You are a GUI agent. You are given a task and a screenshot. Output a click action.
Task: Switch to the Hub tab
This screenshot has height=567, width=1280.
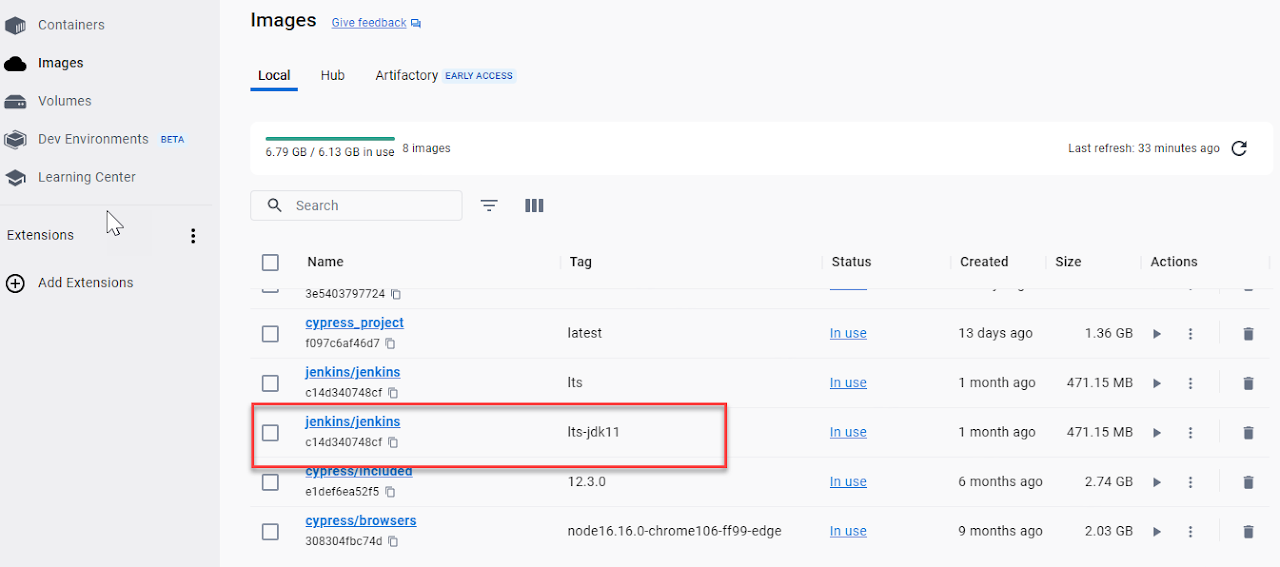click(333, 75)
